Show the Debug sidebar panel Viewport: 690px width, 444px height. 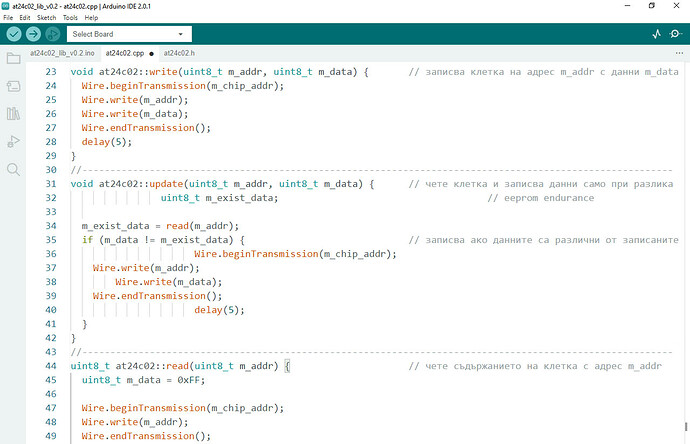coord(13,142)
